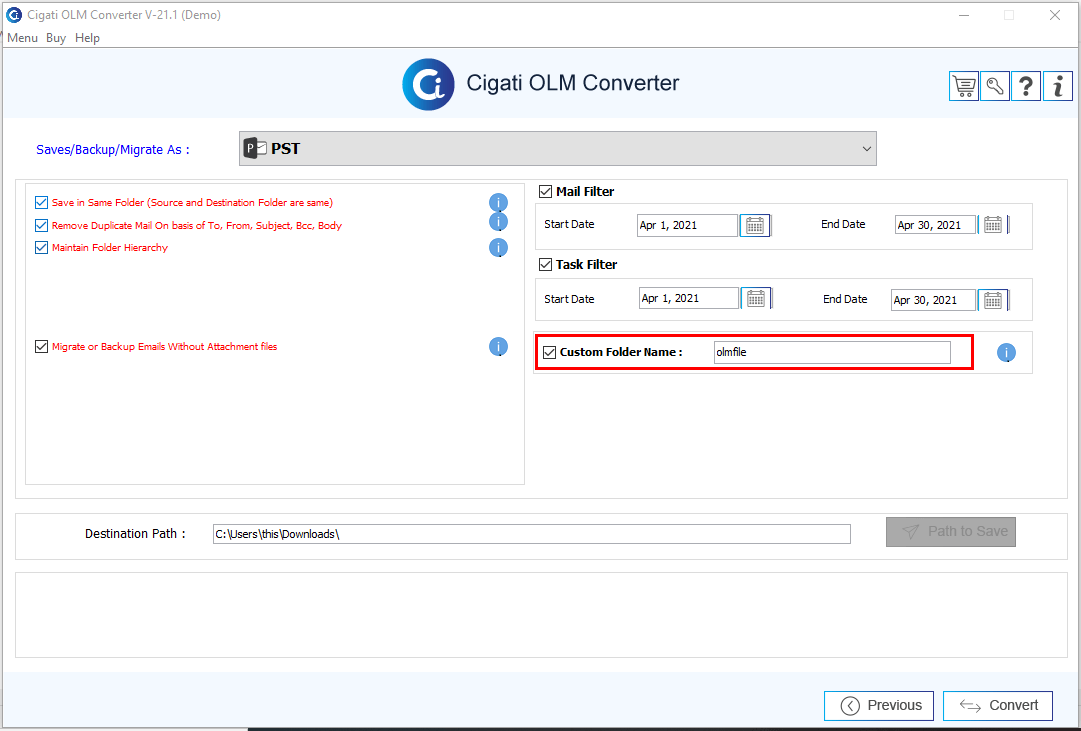Open Mail Filter End Date calendar picker
1081x731 pixels.
click(993, 225)
